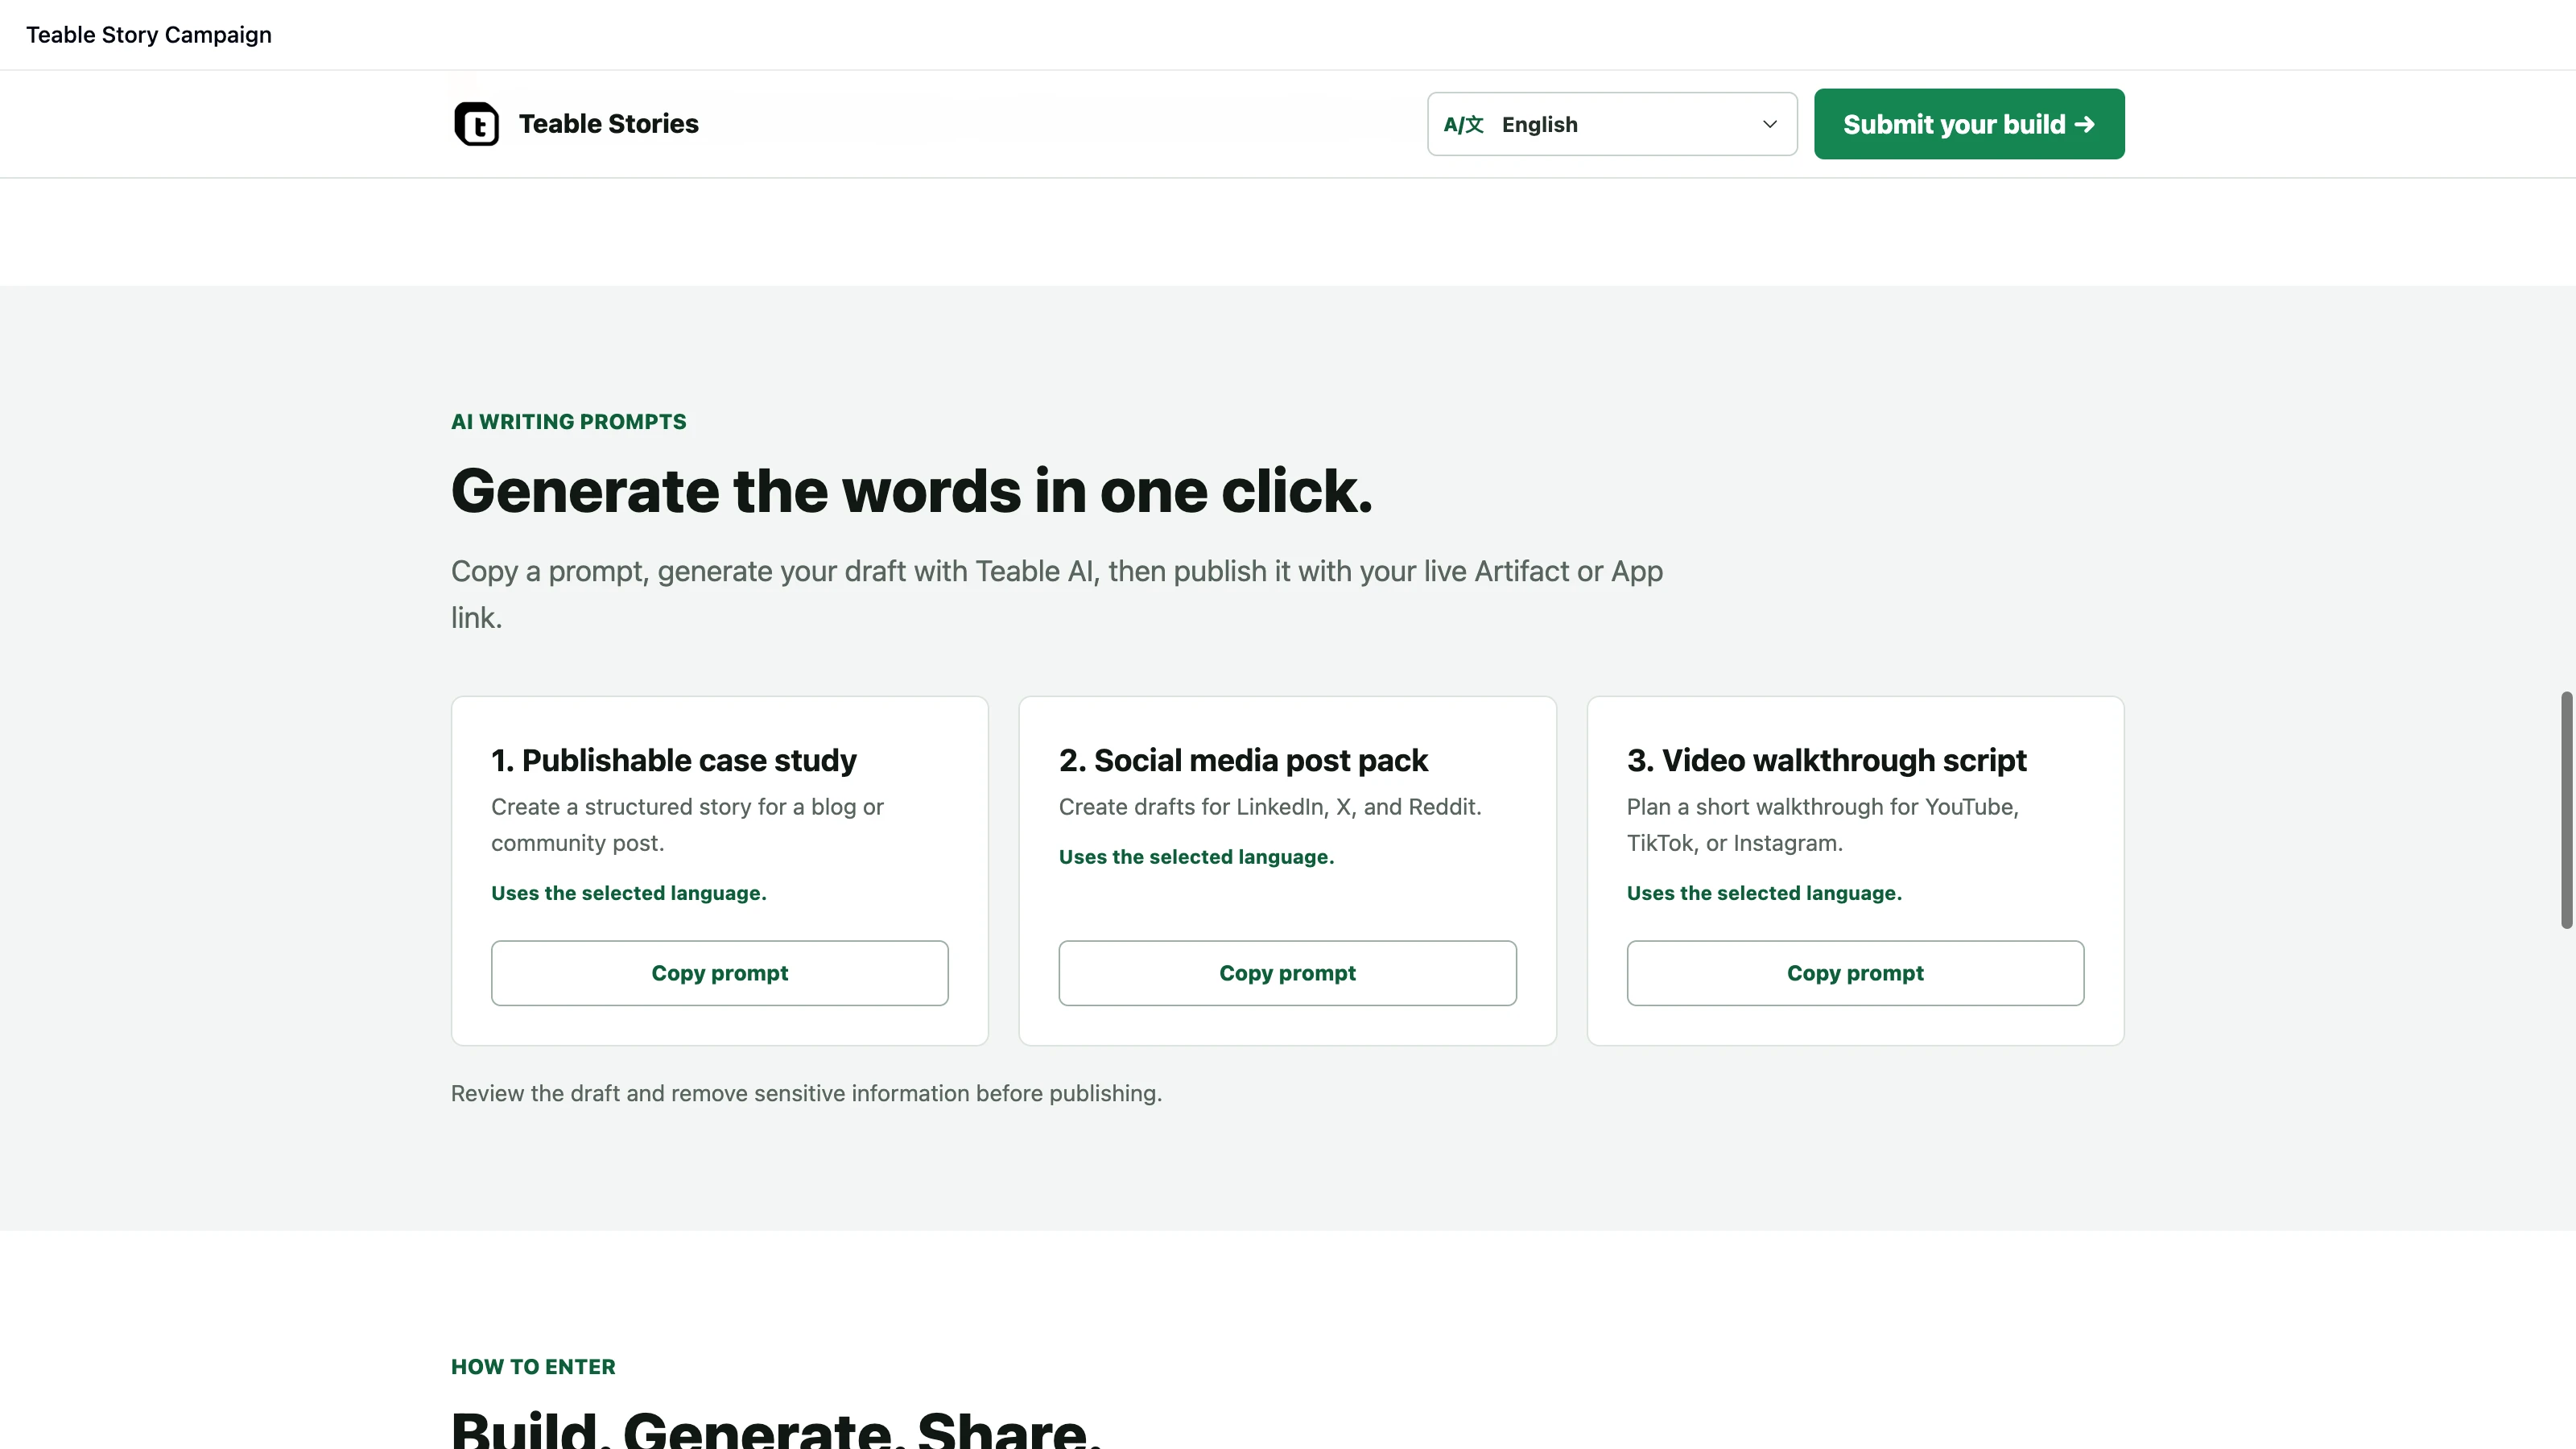
Task: Click the 'HOW TO ENTER' section label
Action: point(533,1367)
